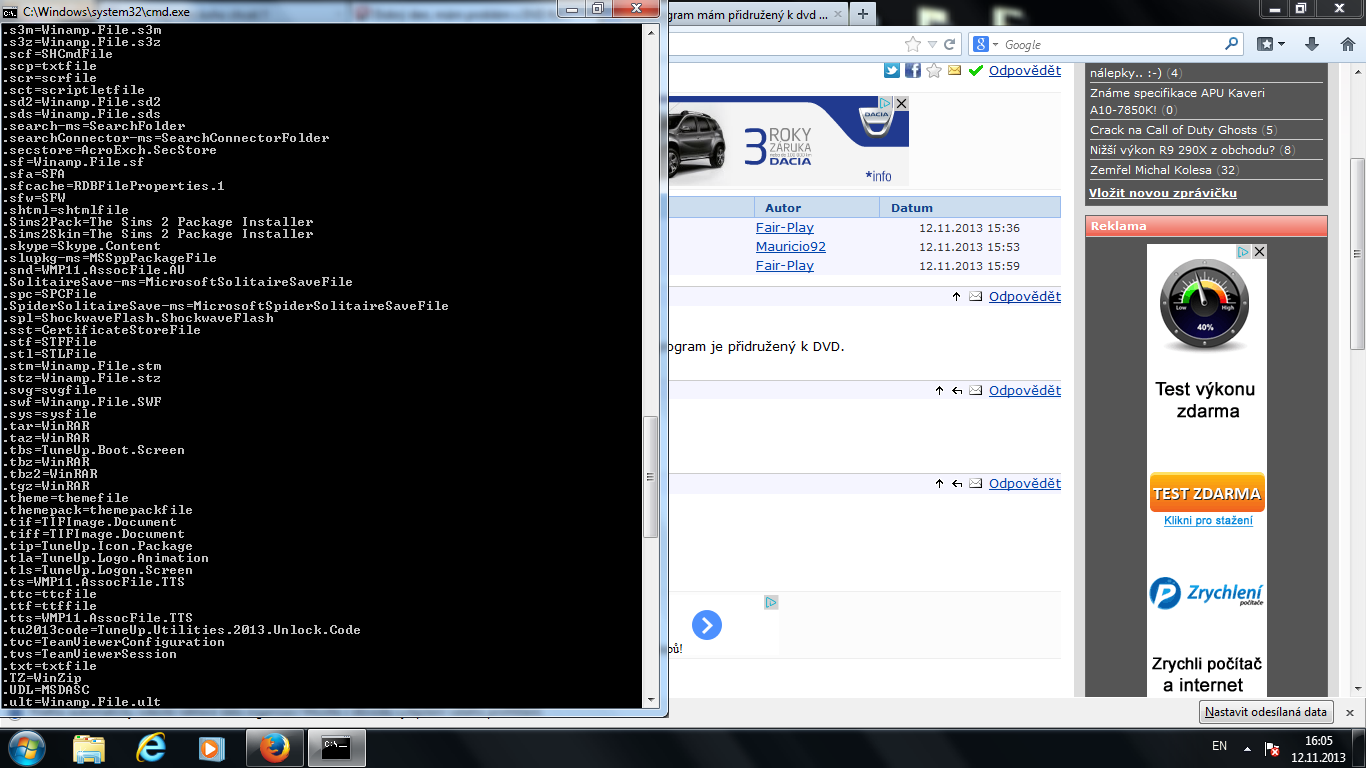Close the 'přidružený k dvd' tab
This screenshot has height=768, width=1366.
point(836,13)
